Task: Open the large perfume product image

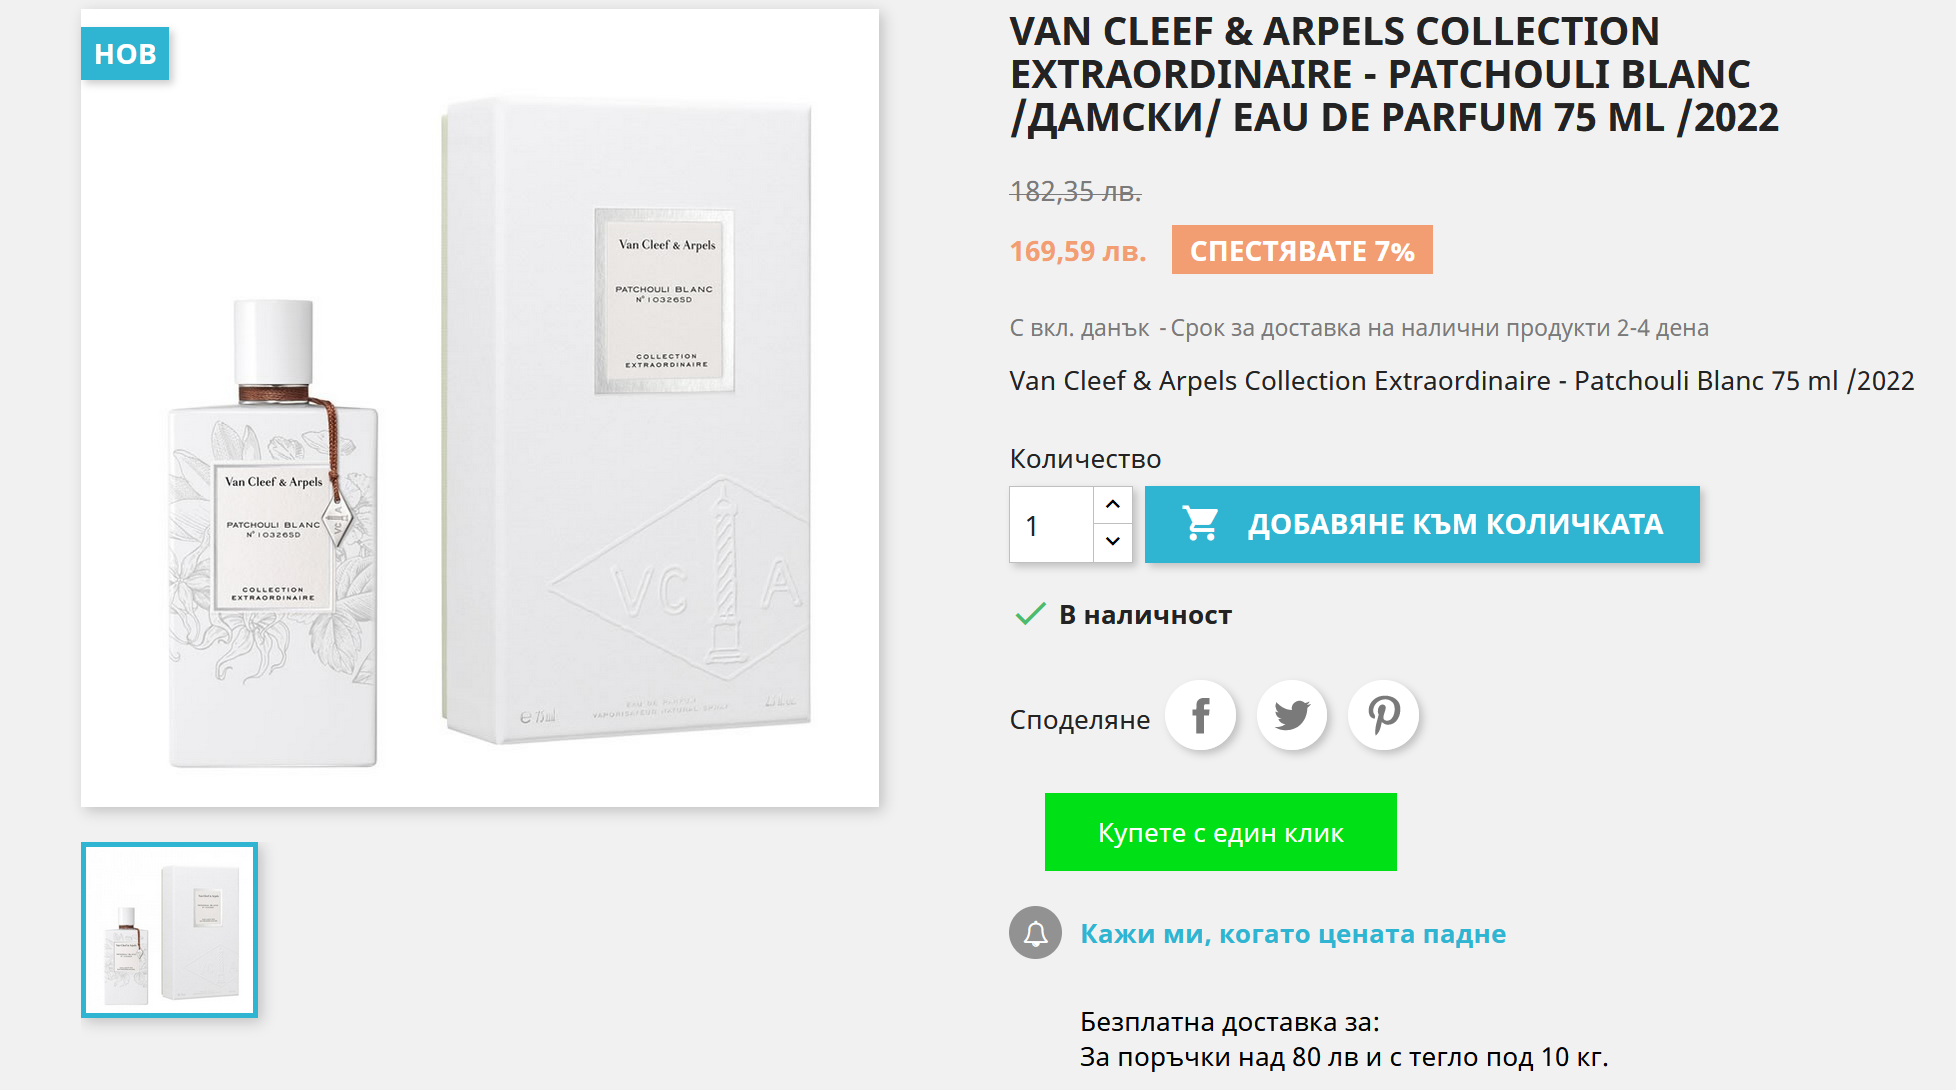Action: [x=480, y=408]
